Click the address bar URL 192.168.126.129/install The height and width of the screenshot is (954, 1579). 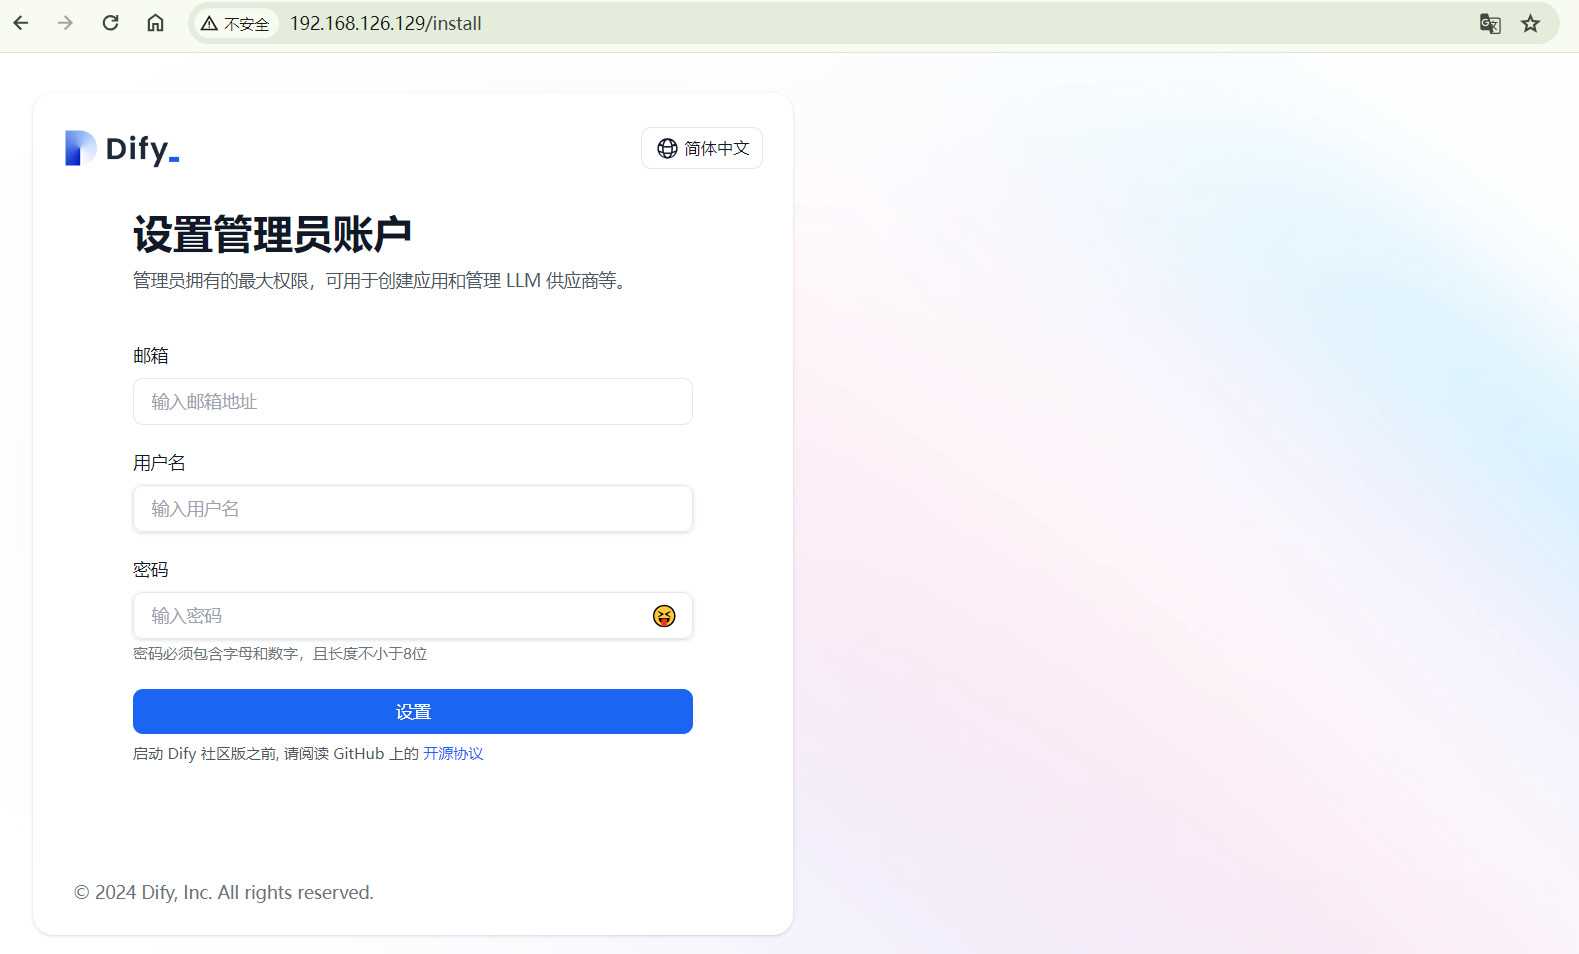tap(386, 23)
